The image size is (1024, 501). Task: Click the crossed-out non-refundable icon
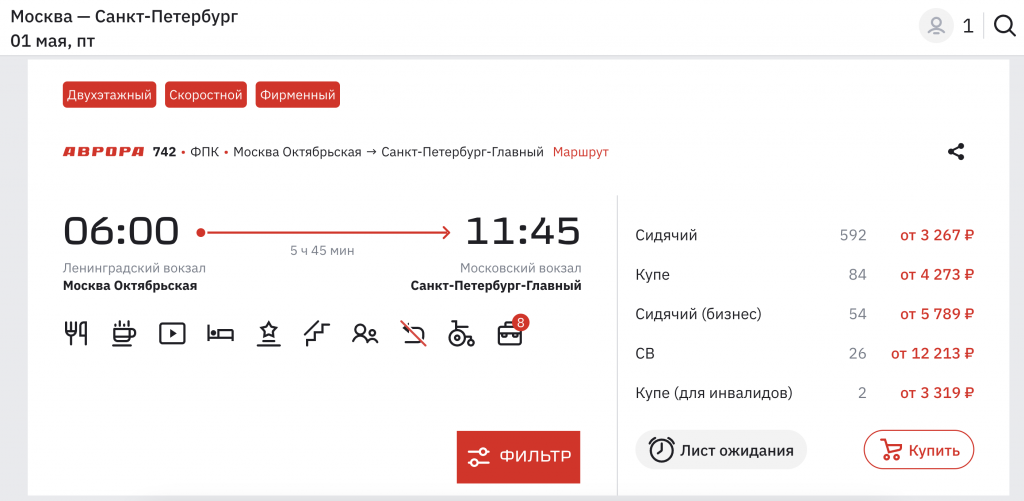click(412, 333)
